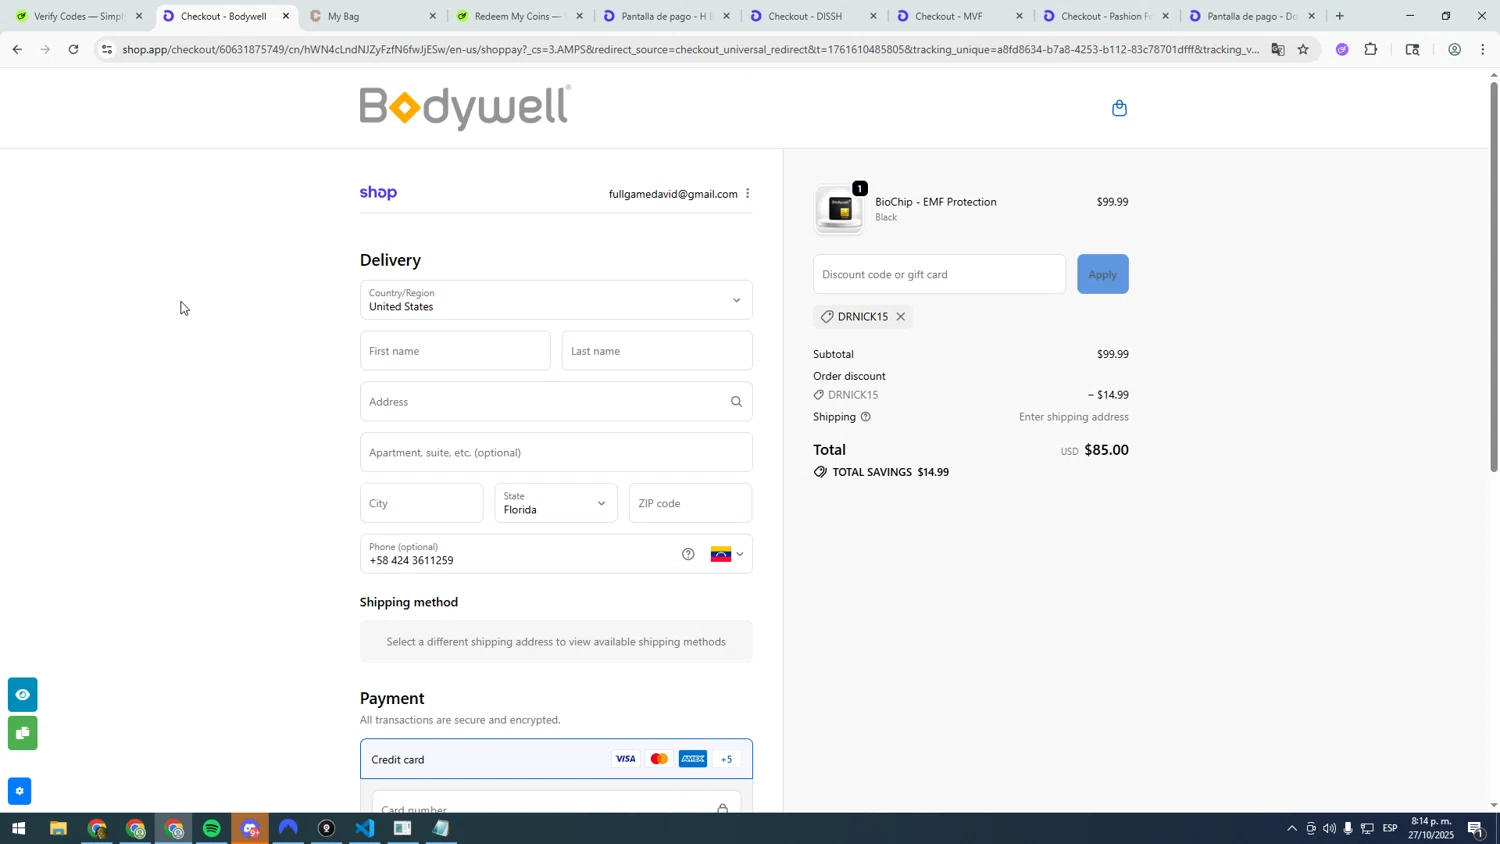Click the First name field
The height and width of the screenshot is (844, 1500).
pos(455,351)
